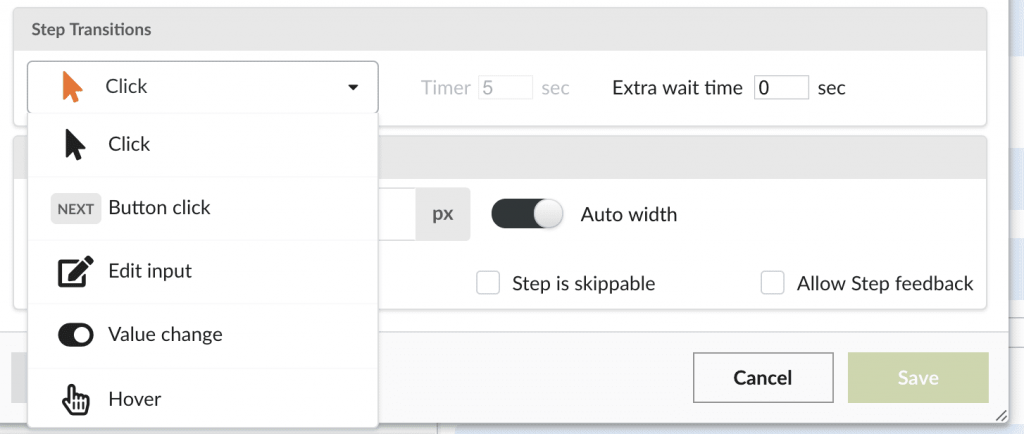Click the green Save button
Image resolution: width=1024 pixels, height=434 pixels.
(918, 377)
